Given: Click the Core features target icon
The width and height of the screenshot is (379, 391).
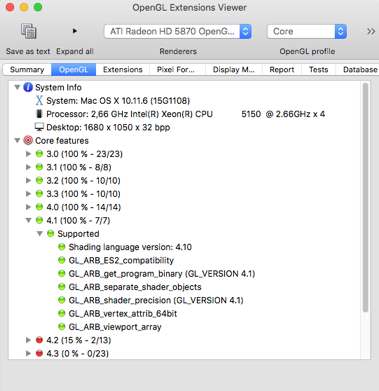Looking at the screenshot, I should [28, 140].
